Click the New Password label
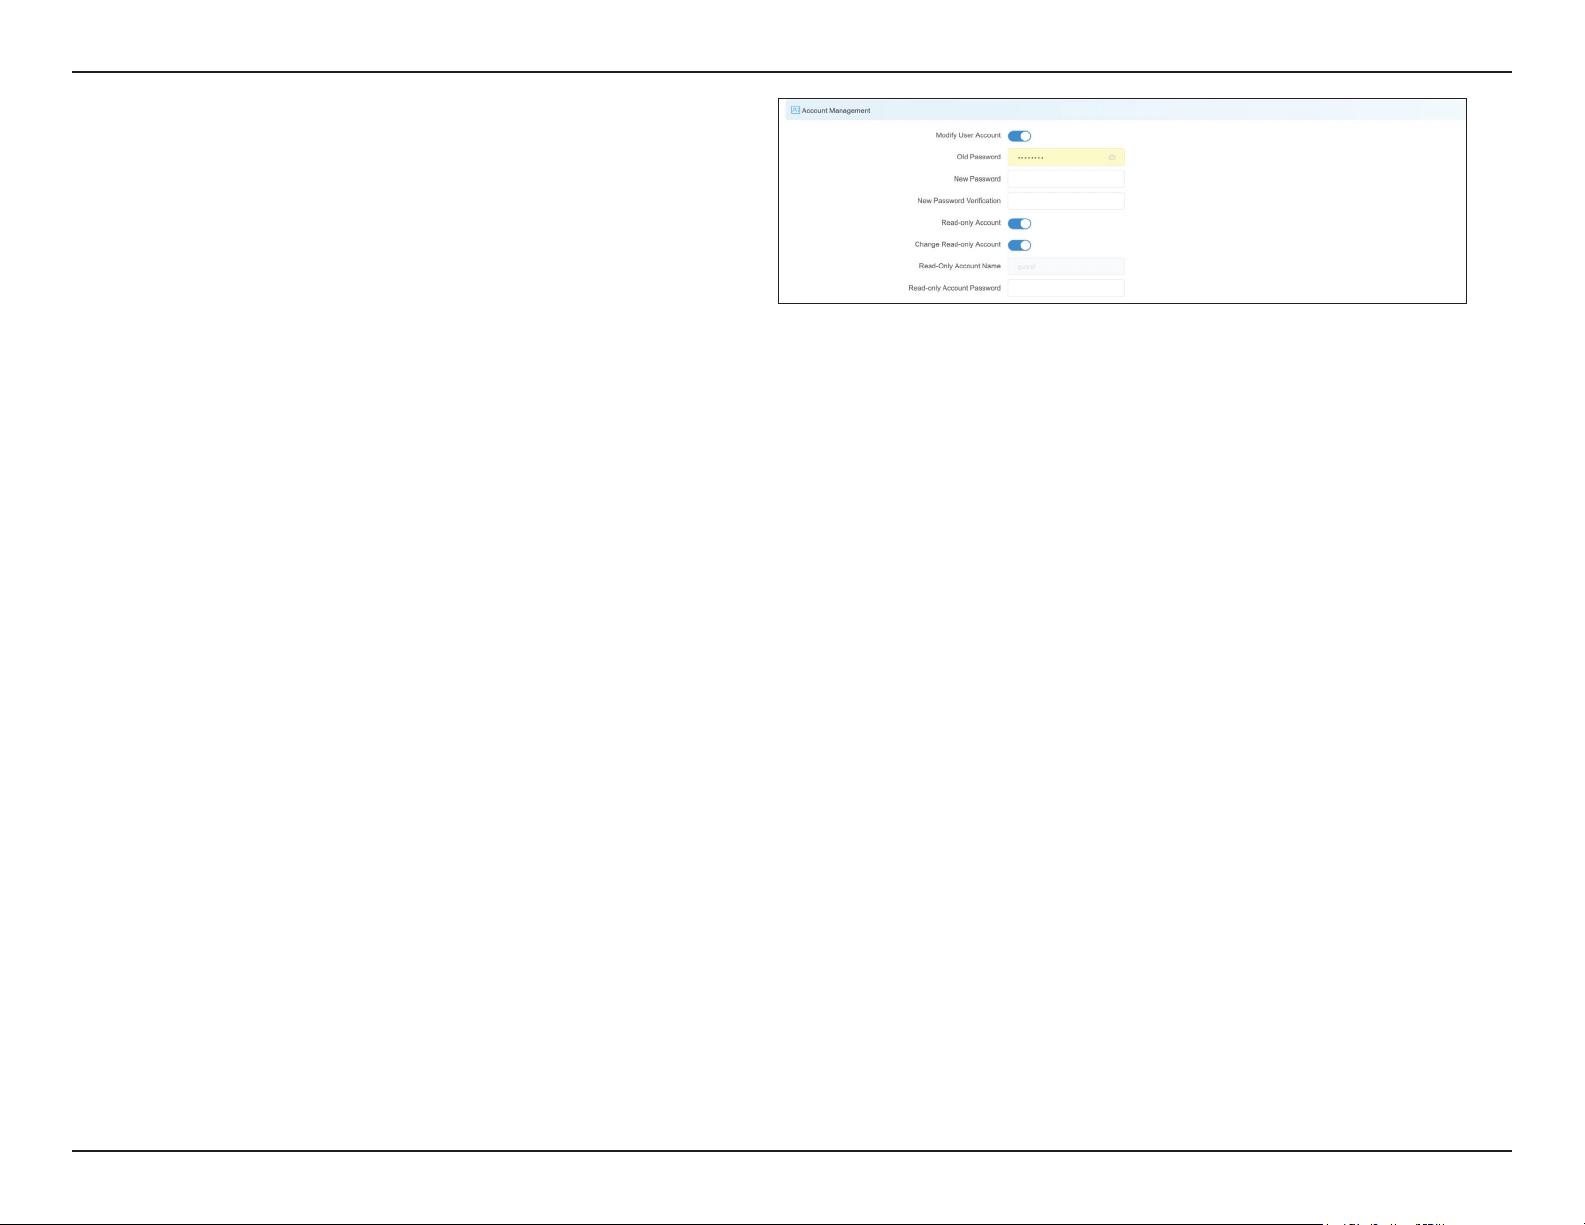This screenshot has height=1225, width=1585. click(977, 179)
